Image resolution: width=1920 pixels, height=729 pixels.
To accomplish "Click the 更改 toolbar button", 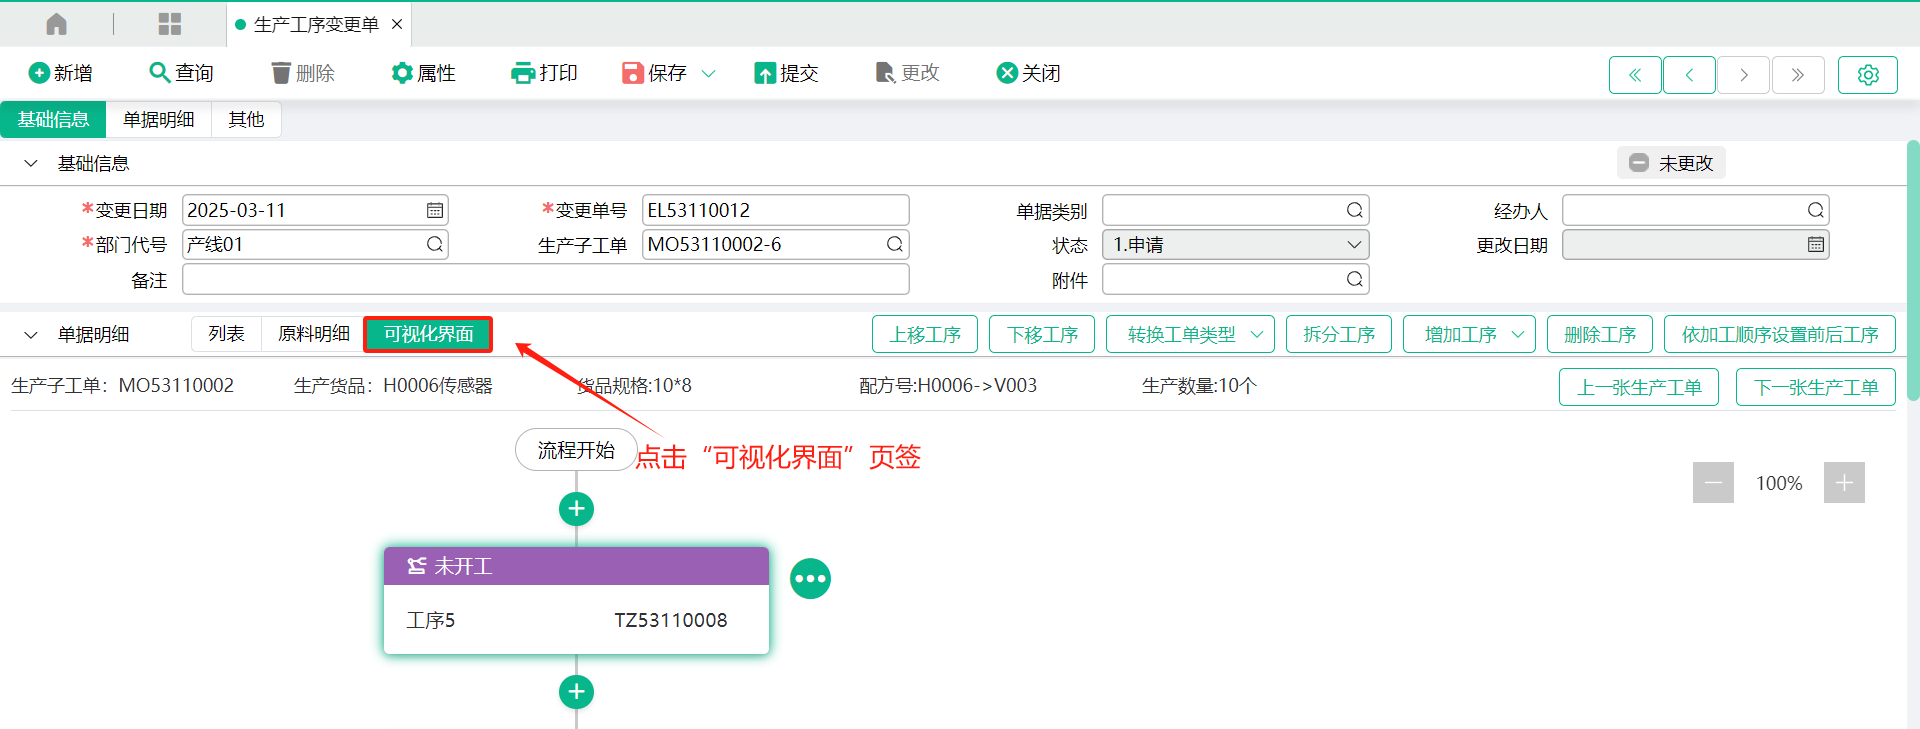I will pyautogui.click(x=908, y=73).
